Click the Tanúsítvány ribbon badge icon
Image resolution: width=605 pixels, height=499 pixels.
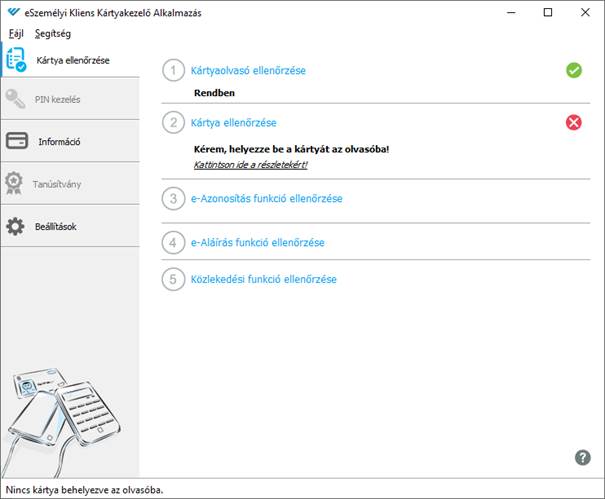14,183
